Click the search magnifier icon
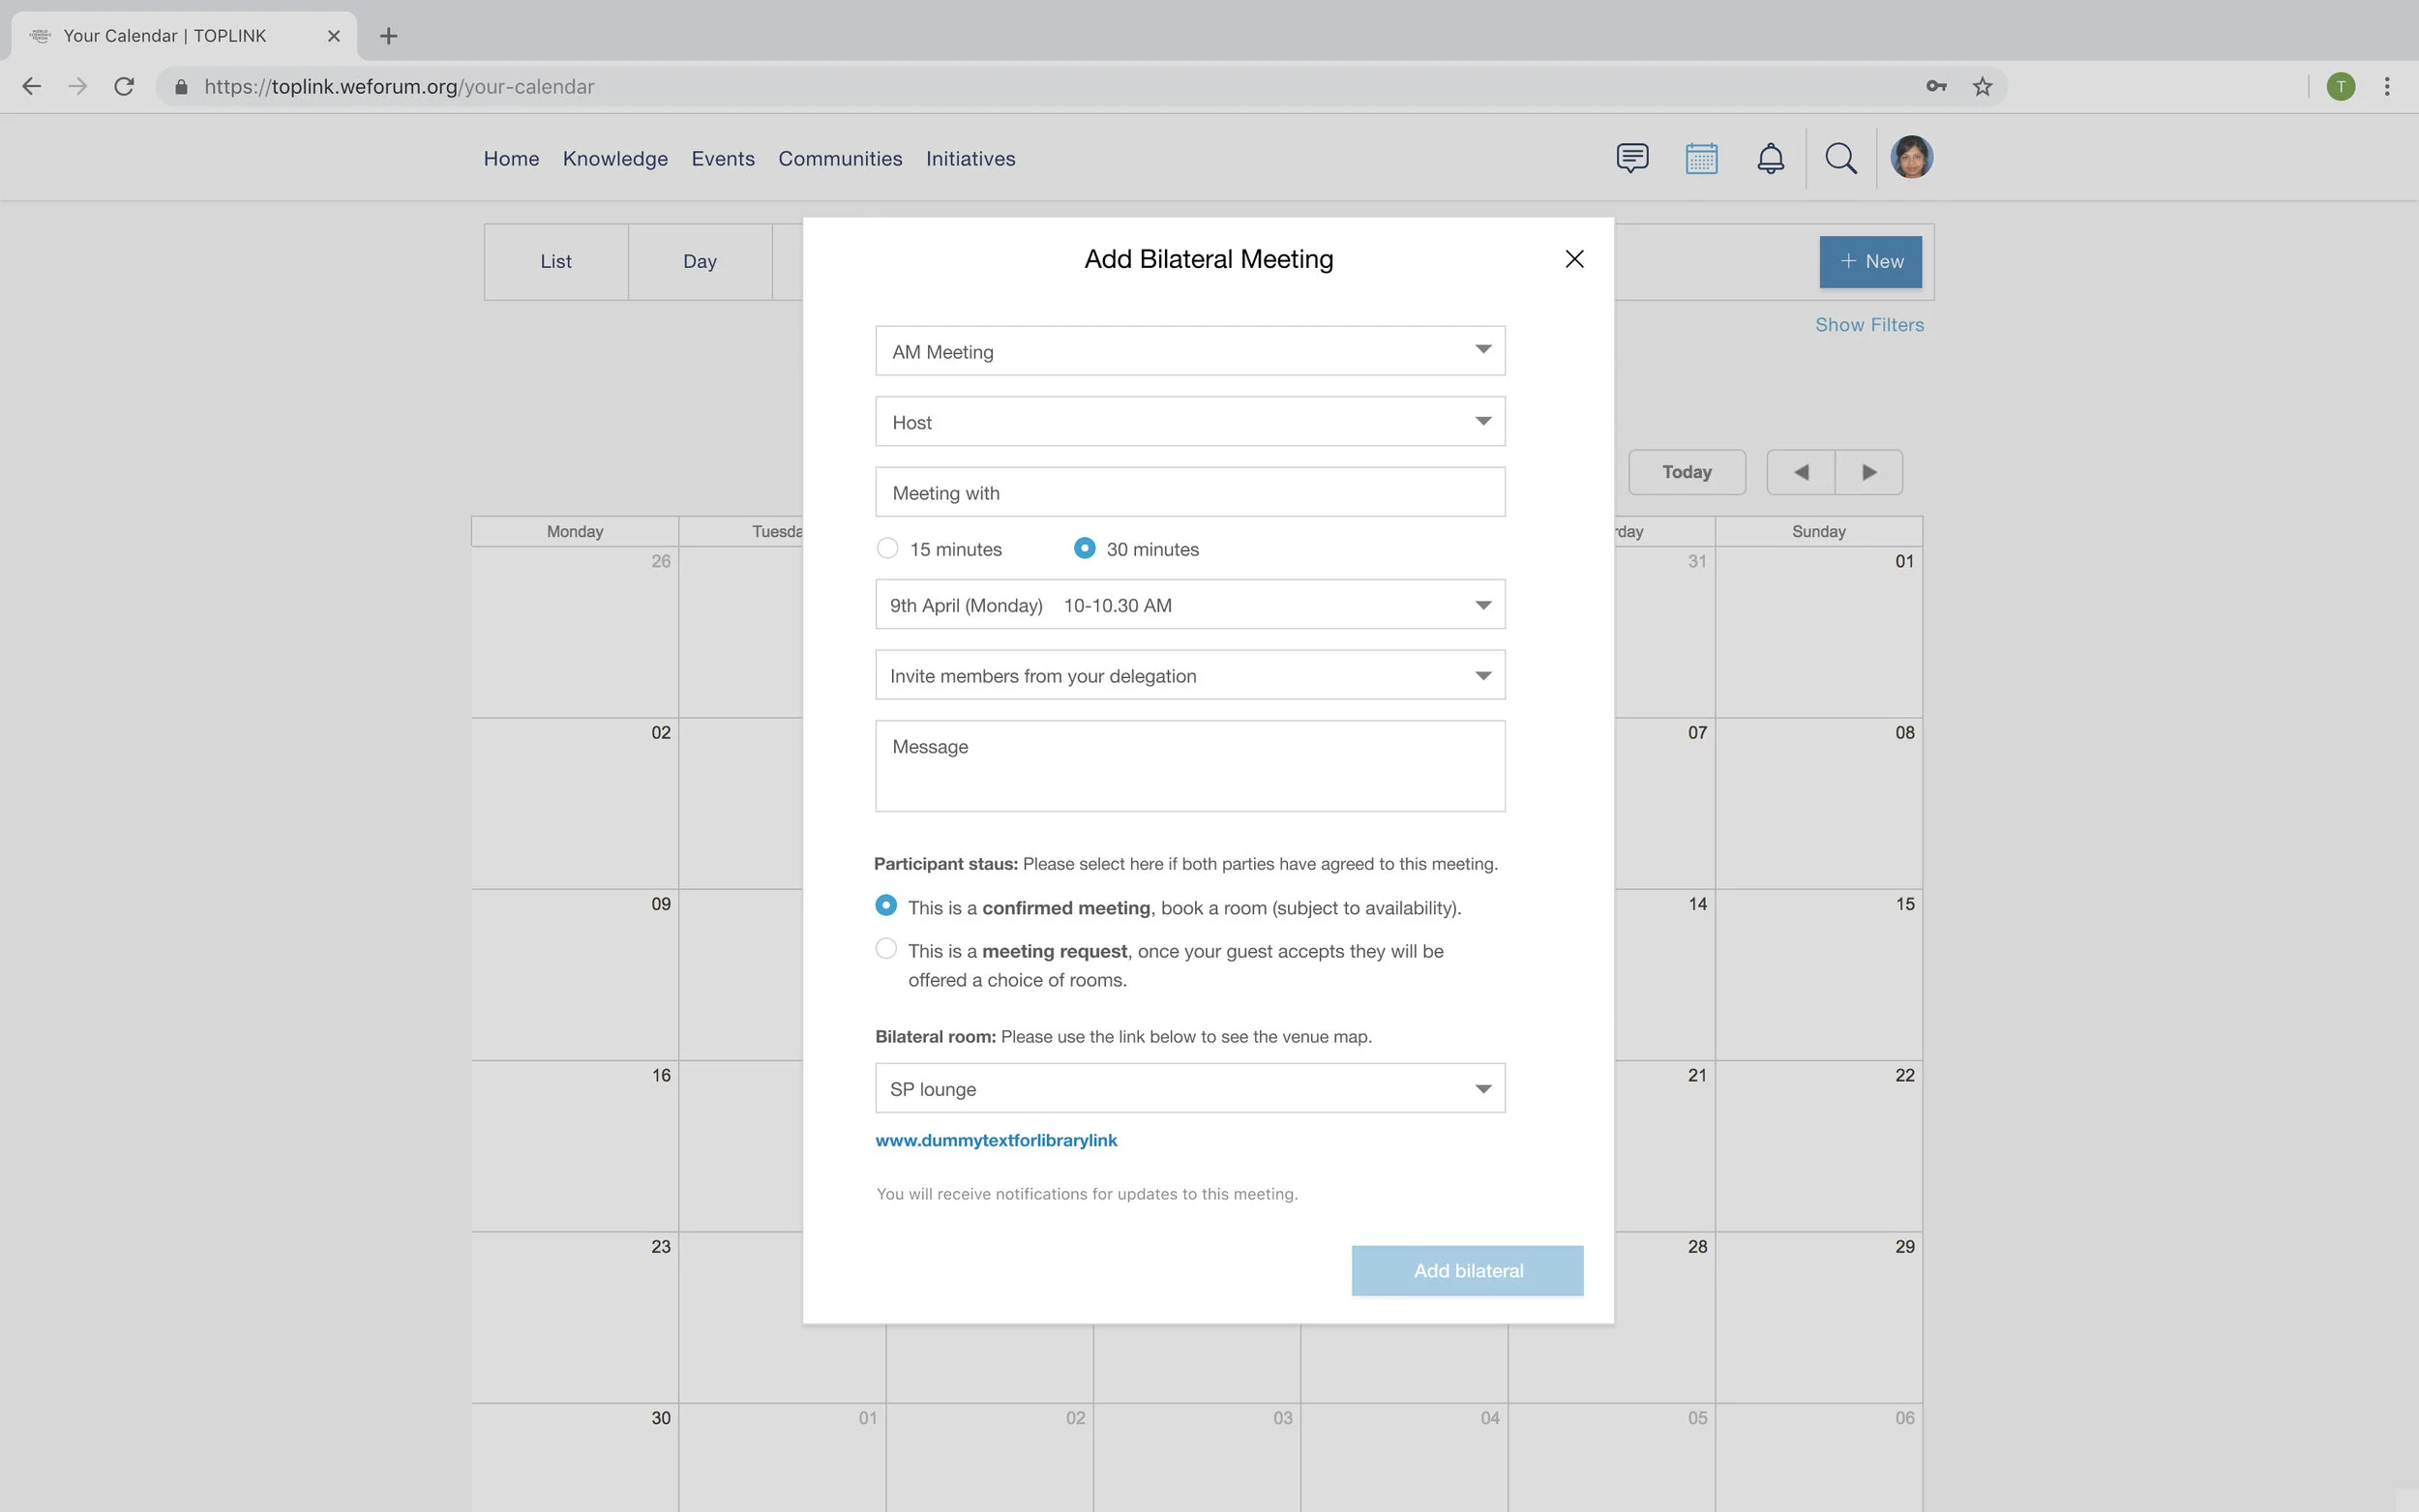The height and width of the screenshot is (1512, 2419). (1840, 158)
